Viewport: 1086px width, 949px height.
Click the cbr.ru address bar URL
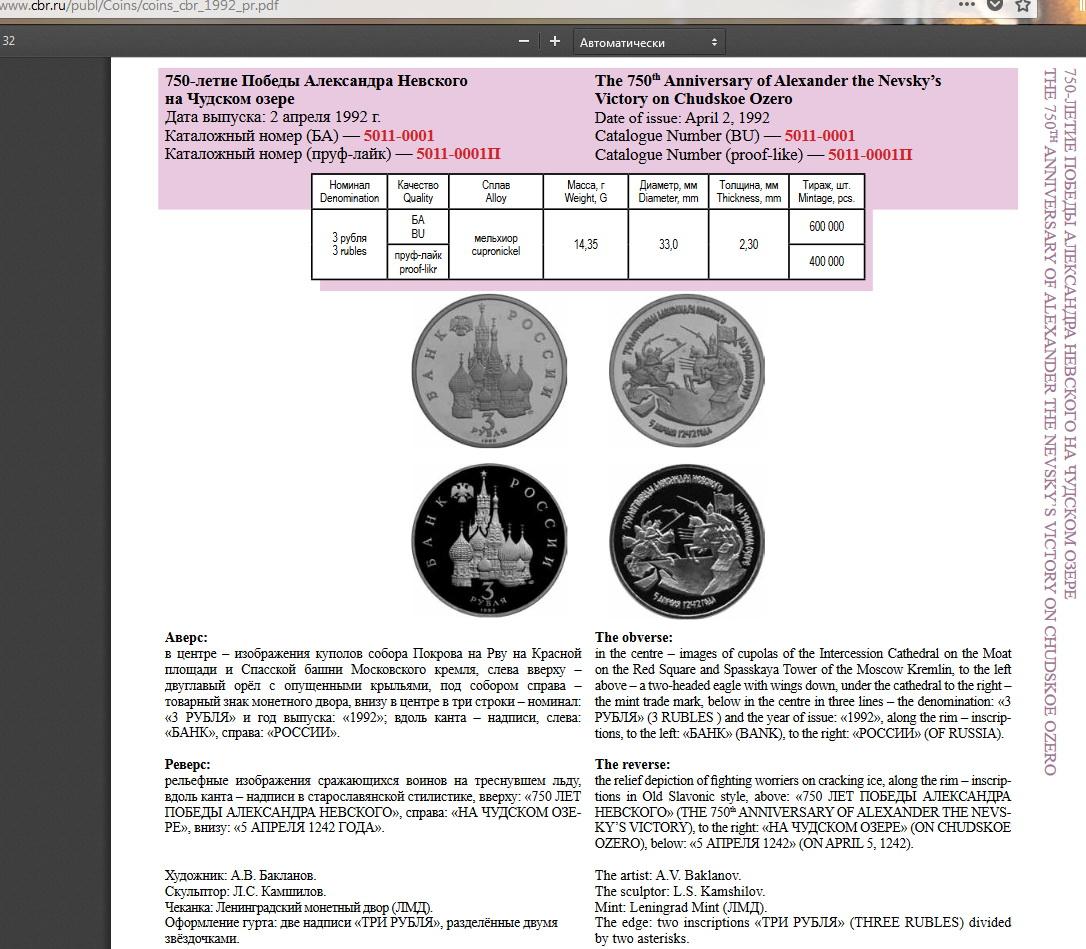[x=139, y=6]
